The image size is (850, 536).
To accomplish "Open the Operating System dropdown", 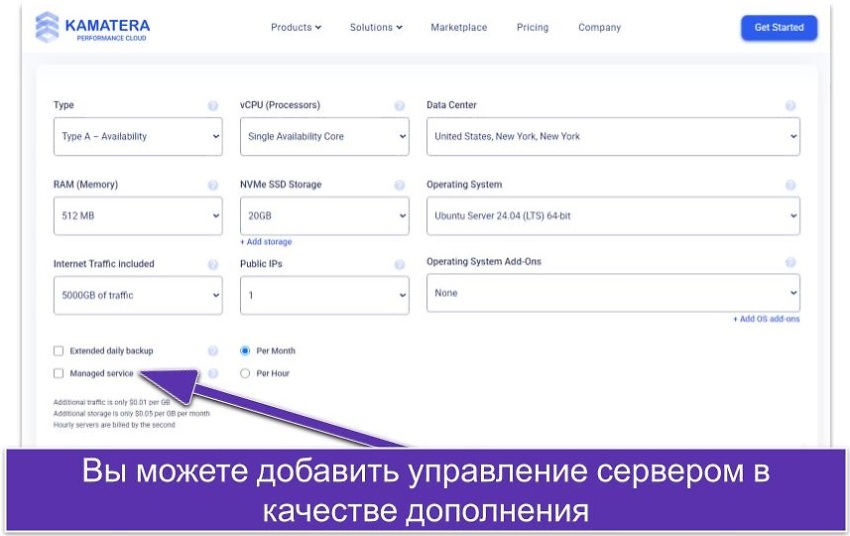I will (613, 216).
